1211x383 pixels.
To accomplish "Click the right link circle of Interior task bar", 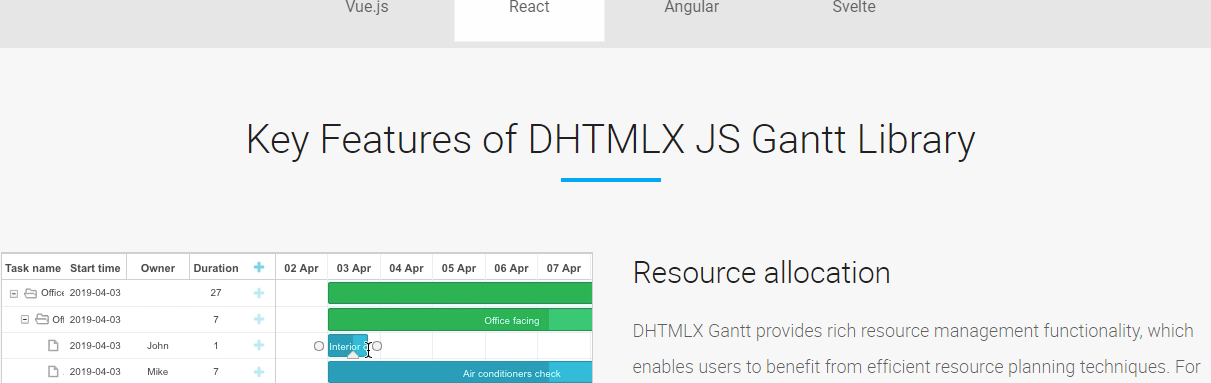I will coord(377,346).
